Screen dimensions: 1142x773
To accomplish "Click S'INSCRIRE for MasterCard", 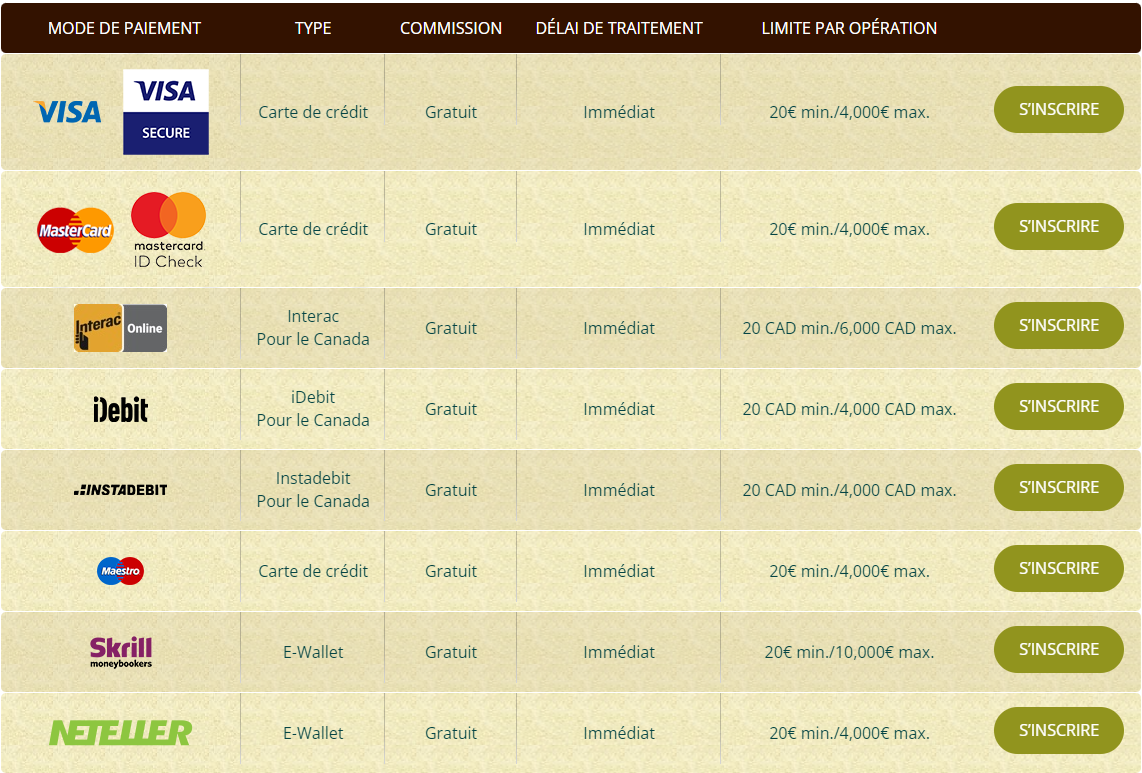I will coord(1058,227).
